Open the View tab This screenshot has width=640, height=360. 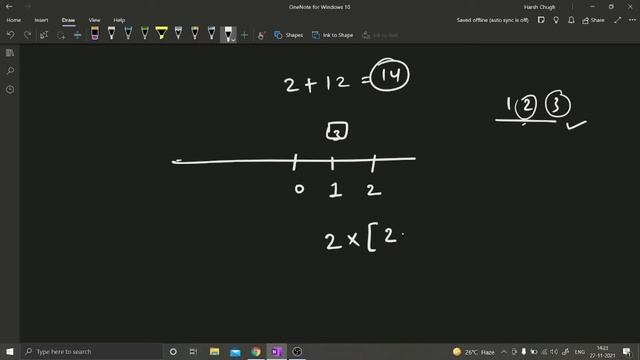pyautogui.click(x=94, y=20)
